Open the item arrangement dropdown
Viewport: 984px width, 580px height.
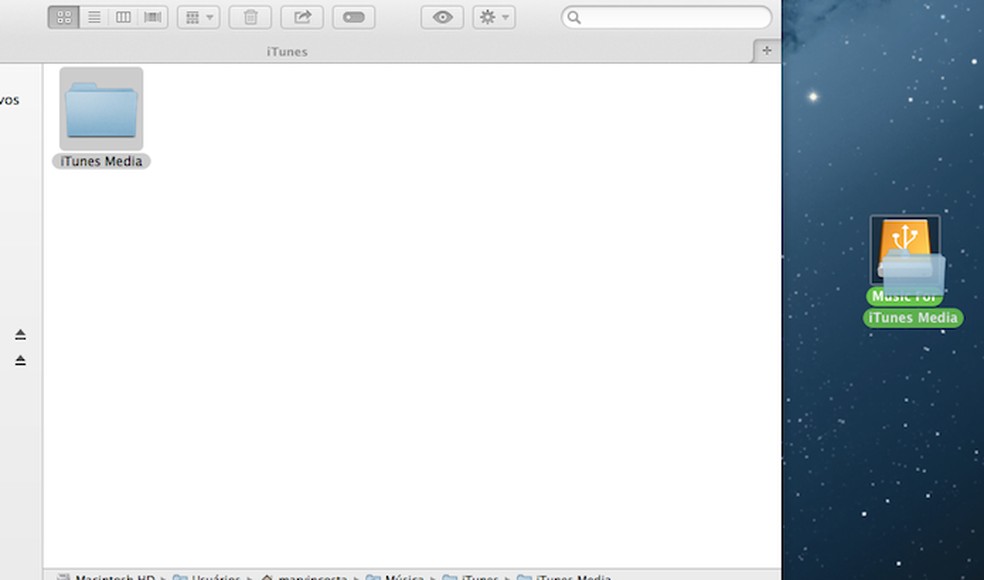(199, 18)
